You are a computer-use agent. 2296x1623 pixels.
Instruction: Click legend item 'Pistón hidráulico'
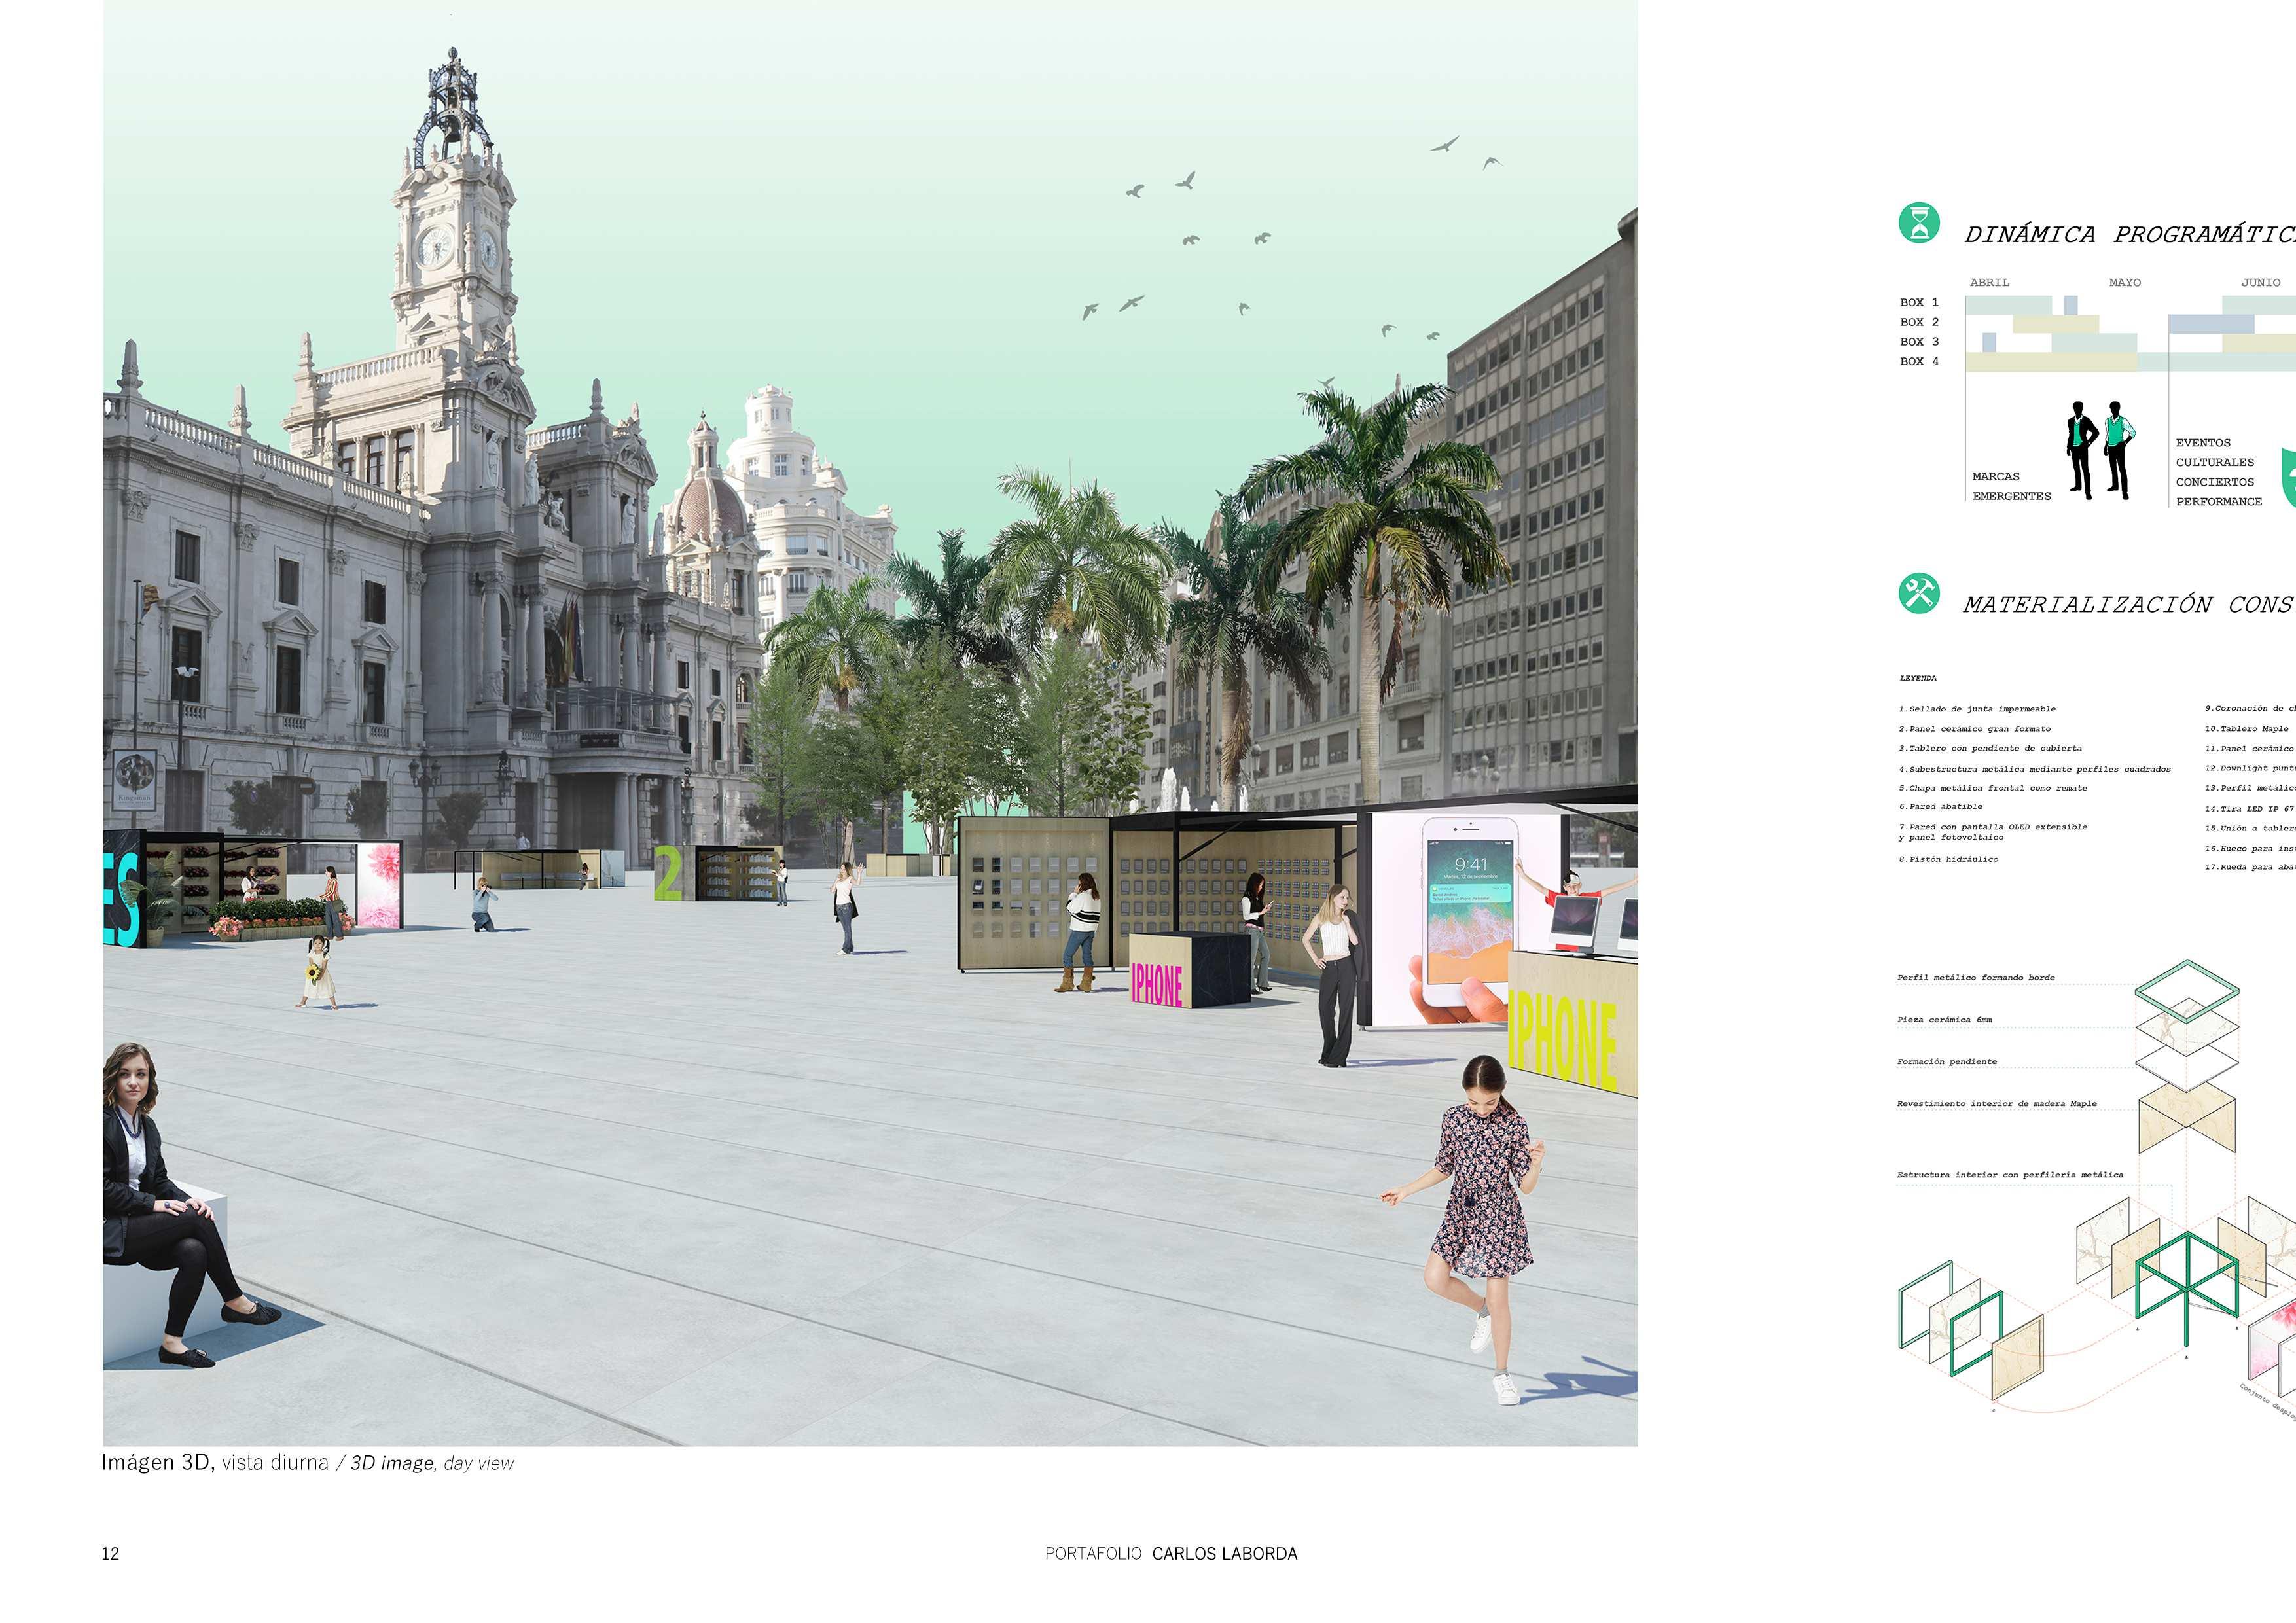1948,859
